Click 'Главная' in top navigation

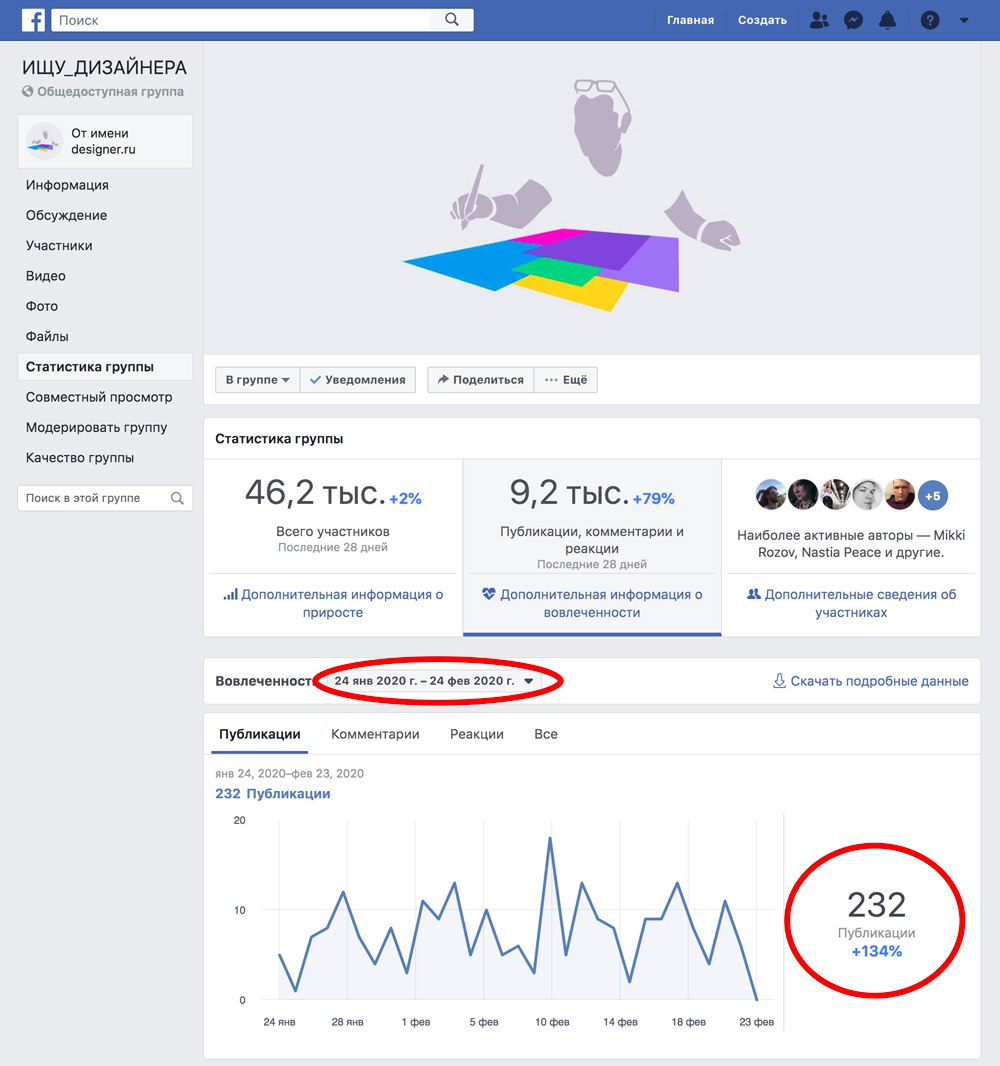coord(690,20)
